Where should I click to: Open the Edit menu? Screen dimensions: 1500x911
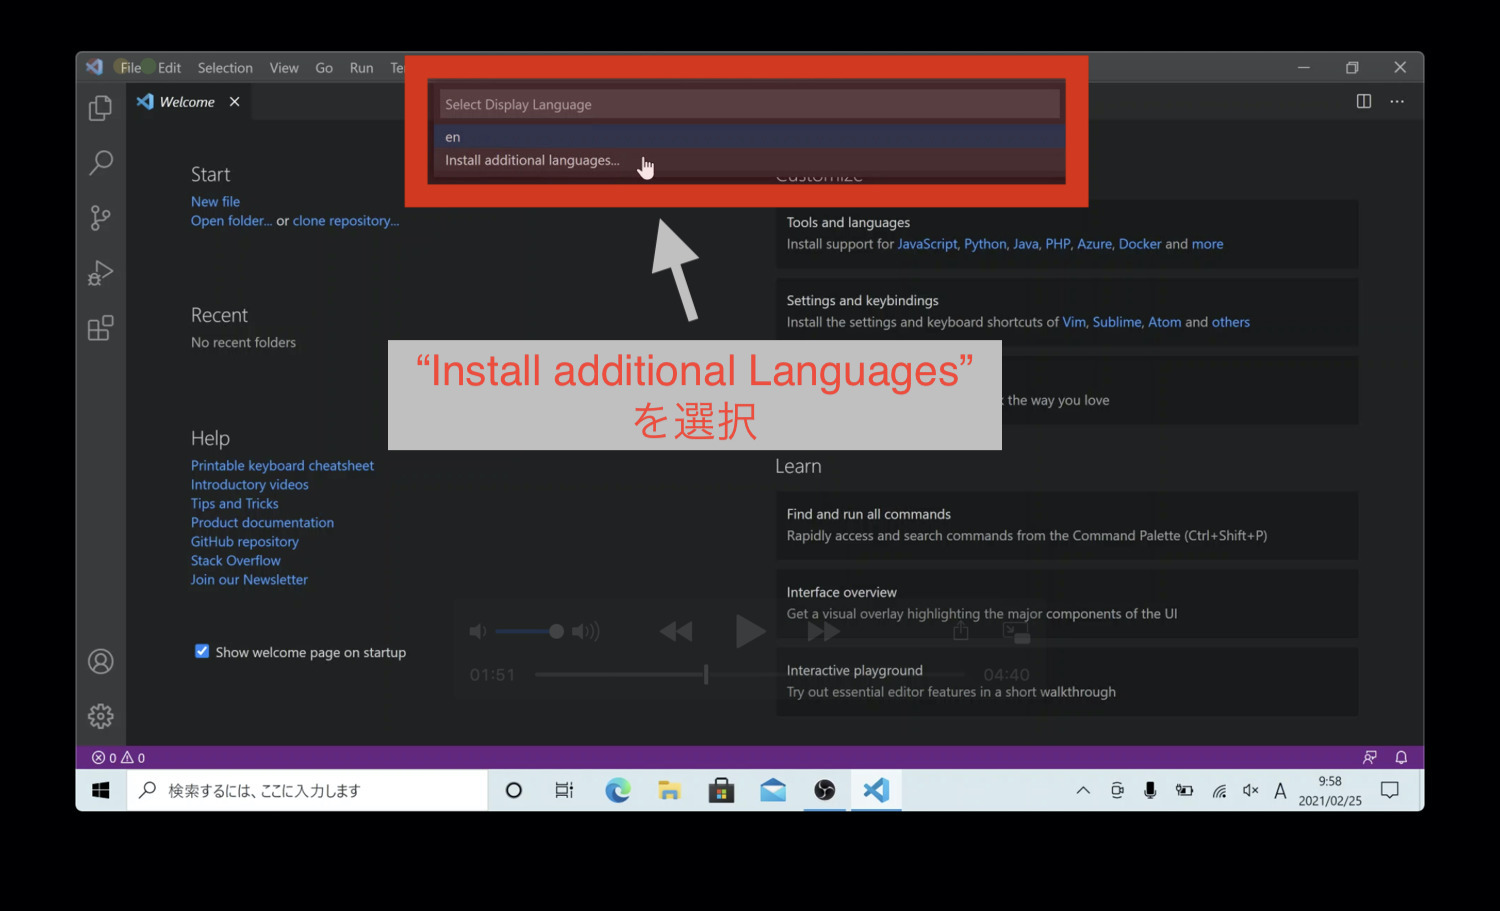[x=169, y=68]
